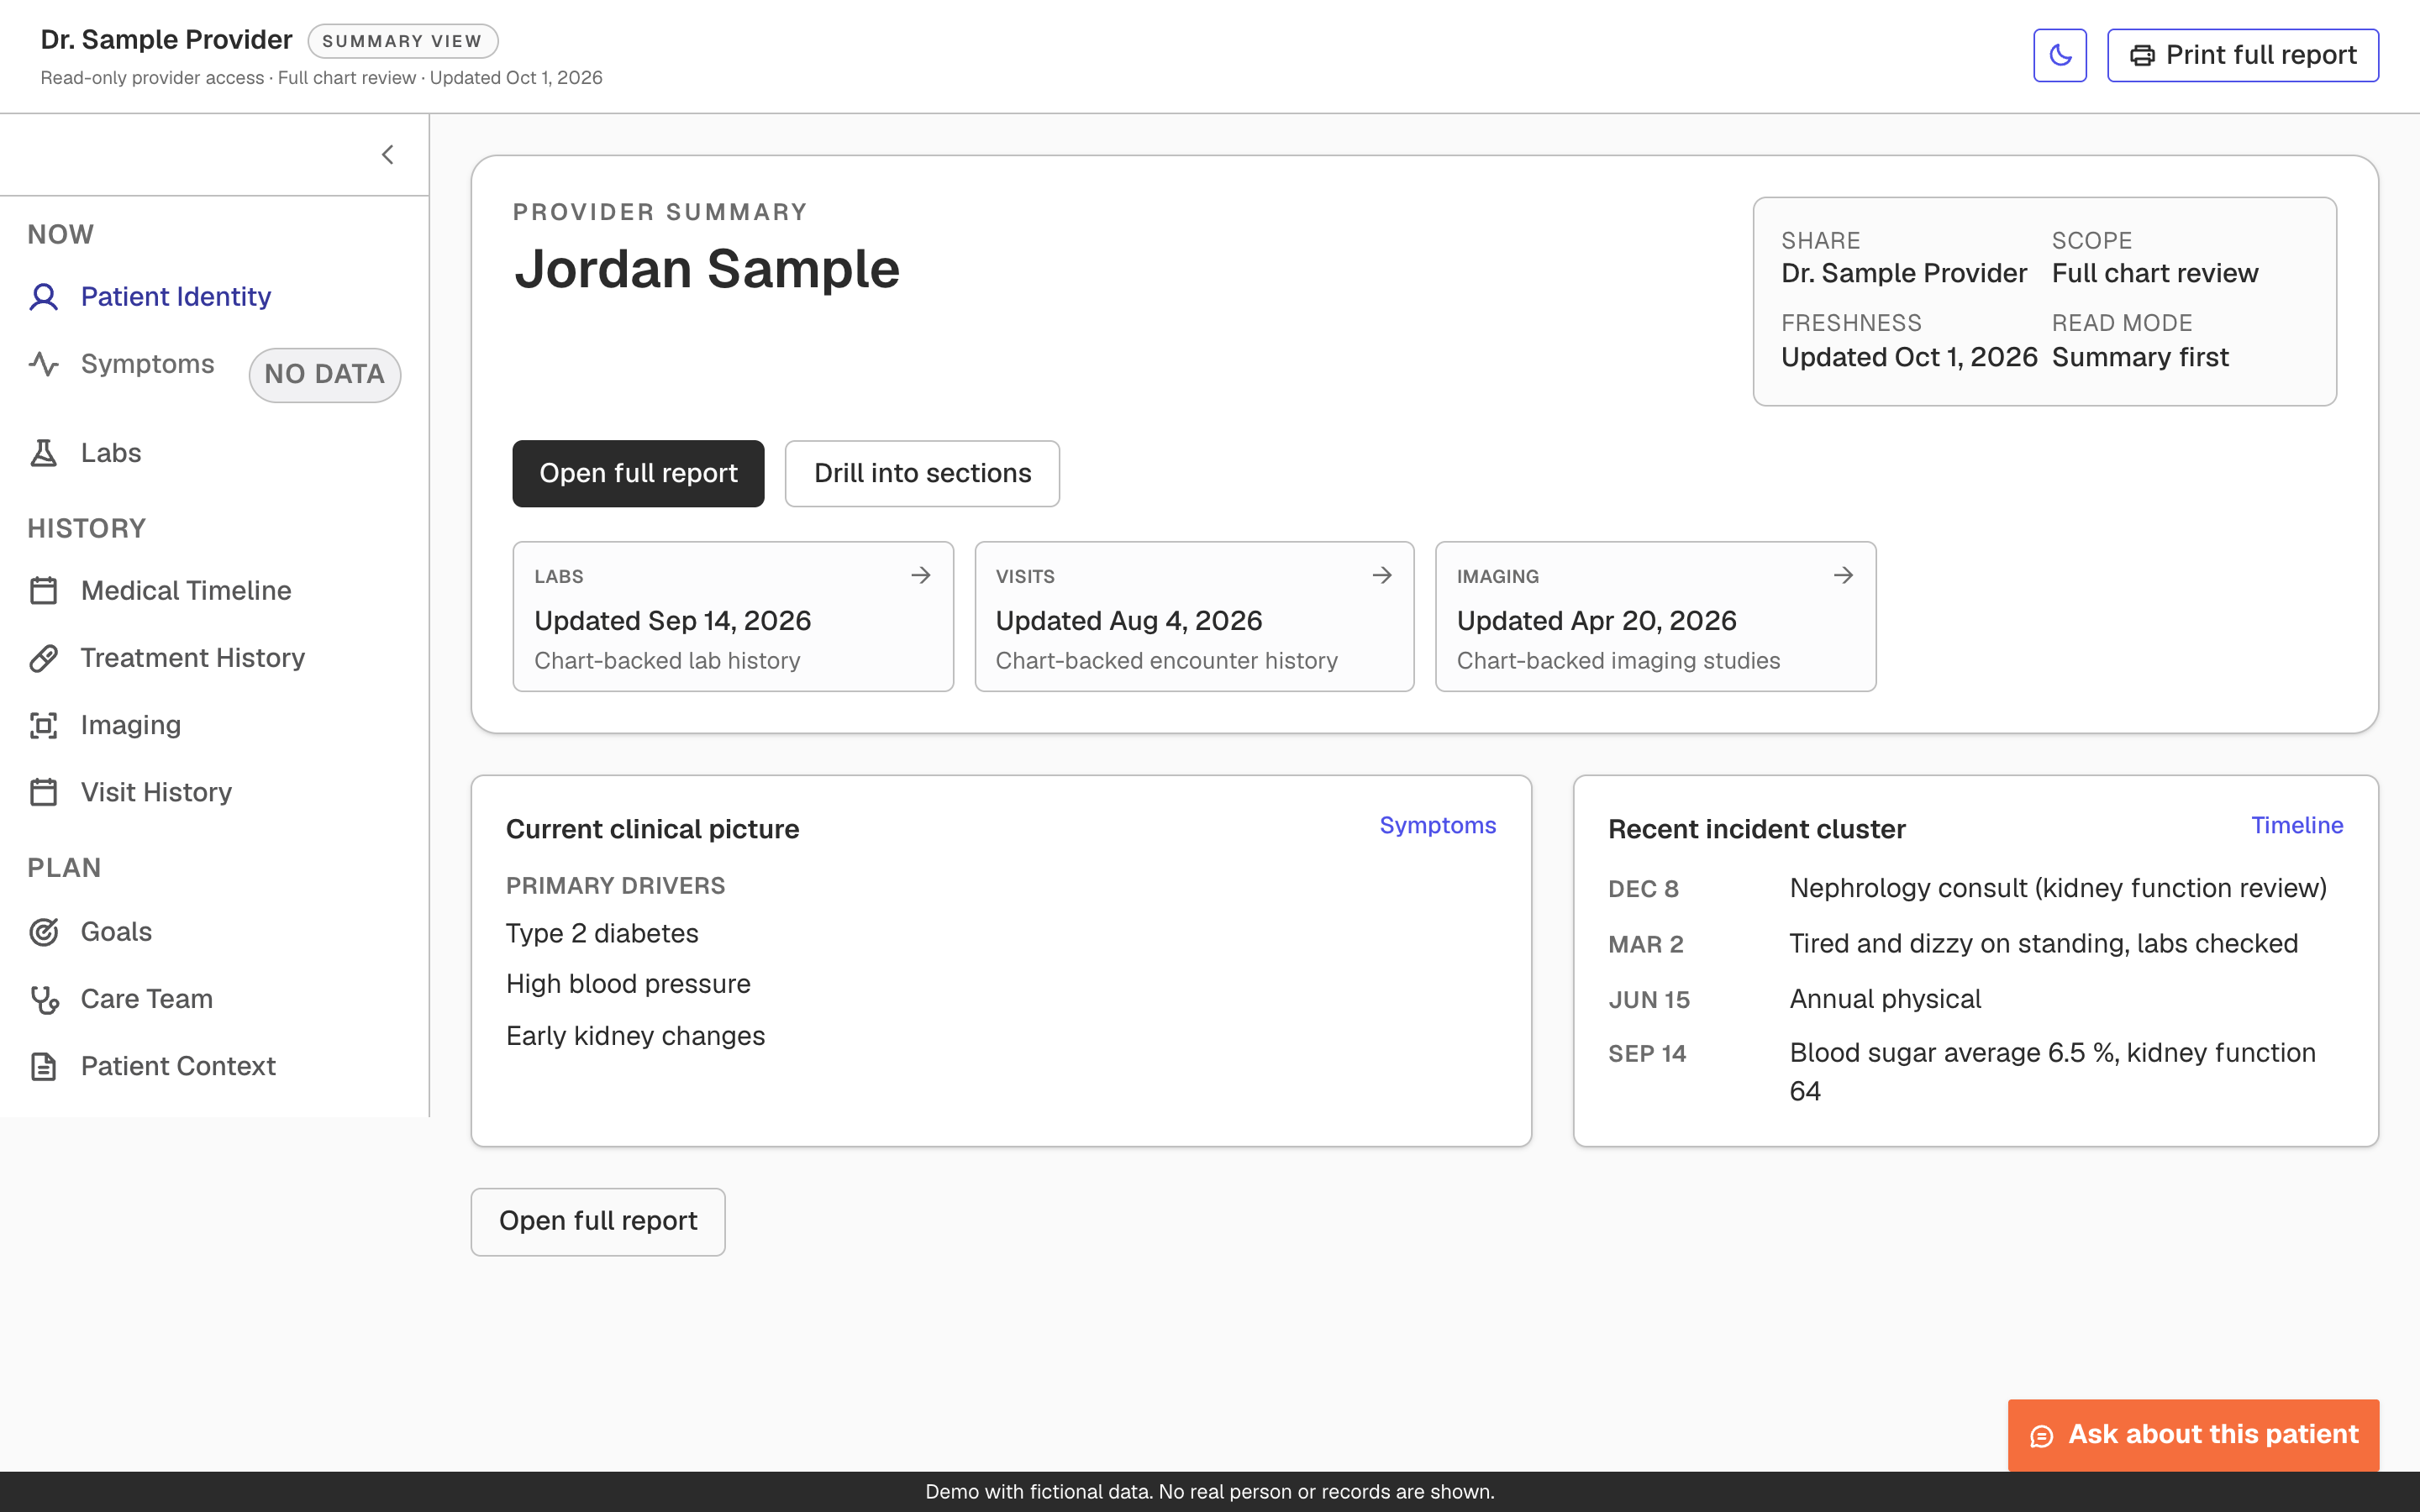Screen dimensions: 2420x1512
Task: Click the High blood pressure entry
Action: (628, 984)
